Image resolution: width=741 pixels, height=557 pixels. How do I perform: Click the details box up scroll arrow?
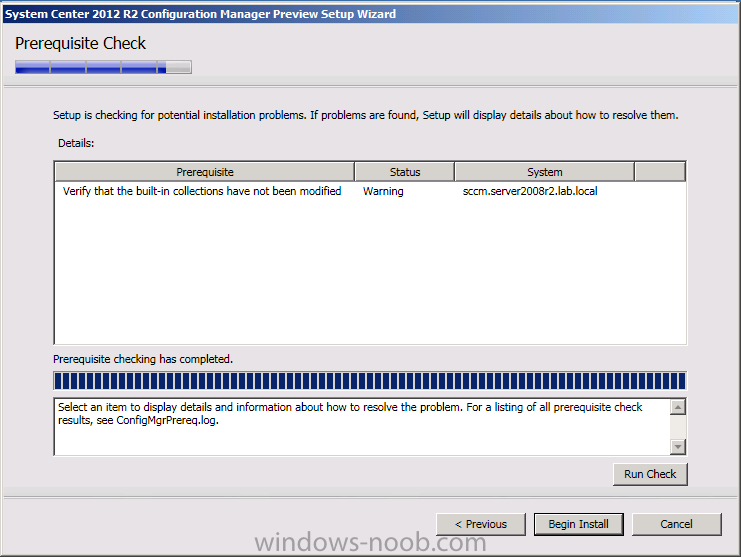pyautogui.click(x=678, y=407)
